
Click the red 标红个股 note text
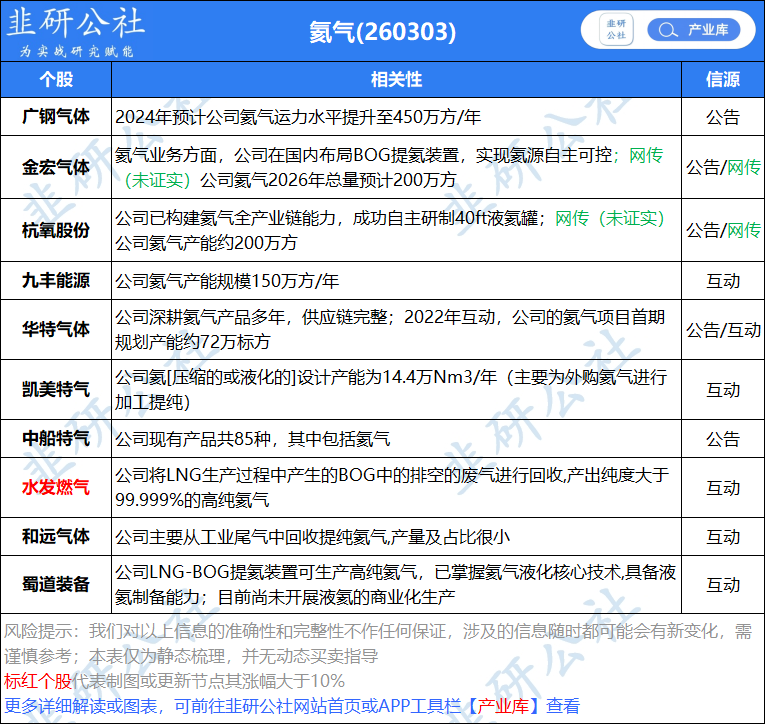38,681
